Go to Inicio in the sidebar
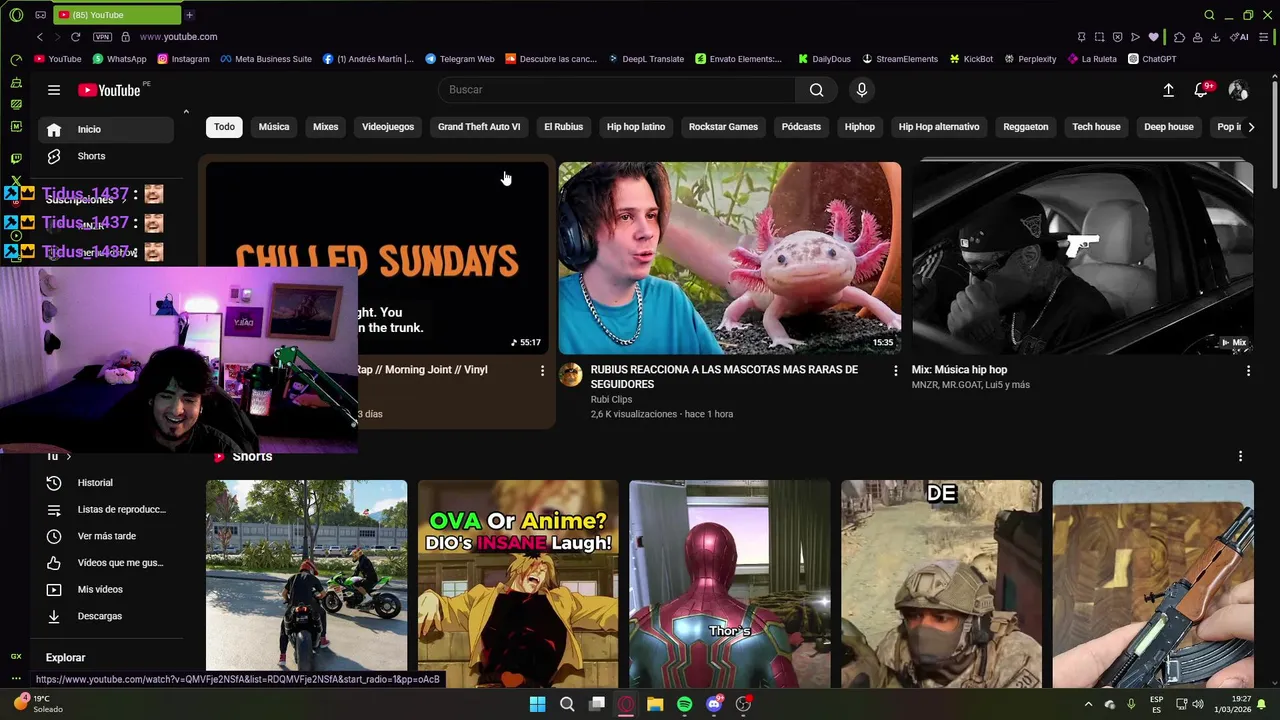 point(106,129)
